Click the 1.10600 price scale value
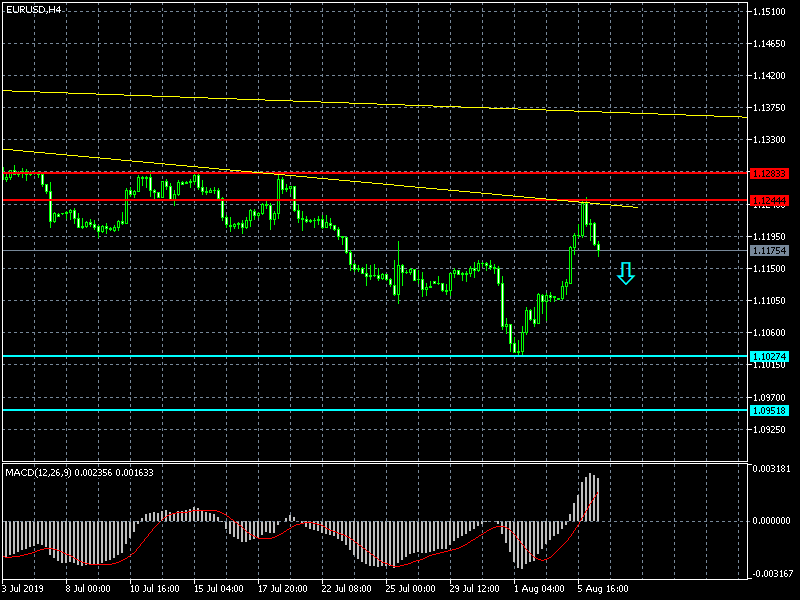 pos(769,333)
